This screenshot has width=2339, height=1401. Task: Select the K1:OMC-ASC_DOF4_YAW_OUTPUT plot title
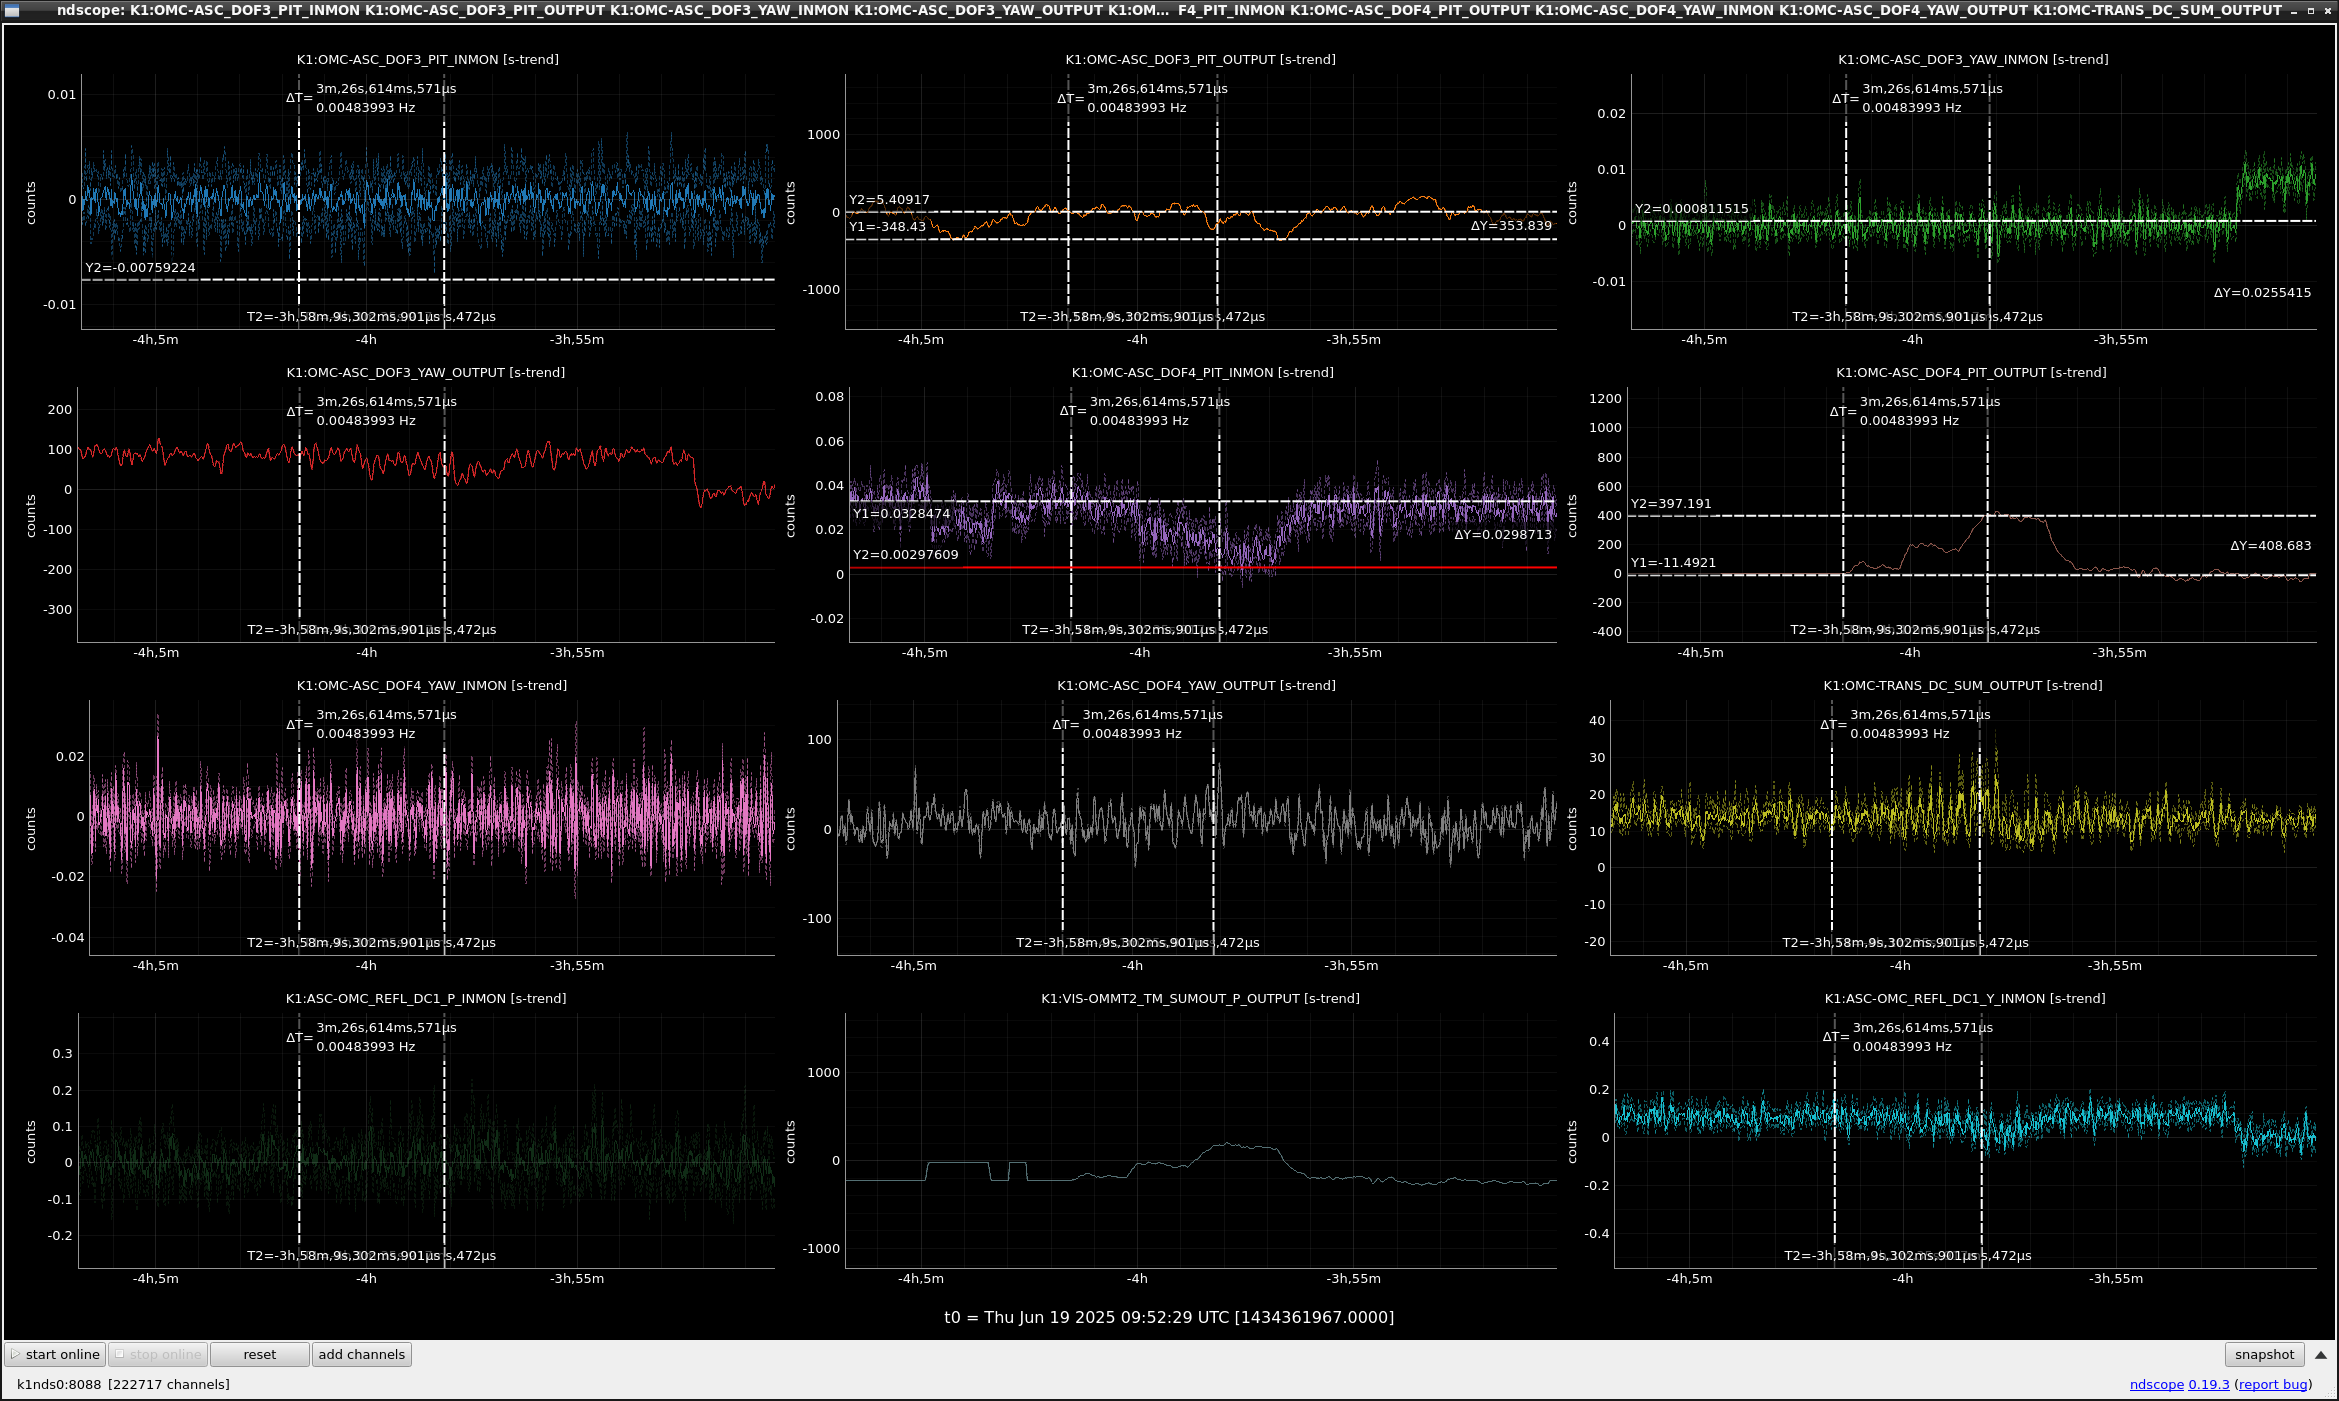pyautogui.click(x=1196, y=685)
